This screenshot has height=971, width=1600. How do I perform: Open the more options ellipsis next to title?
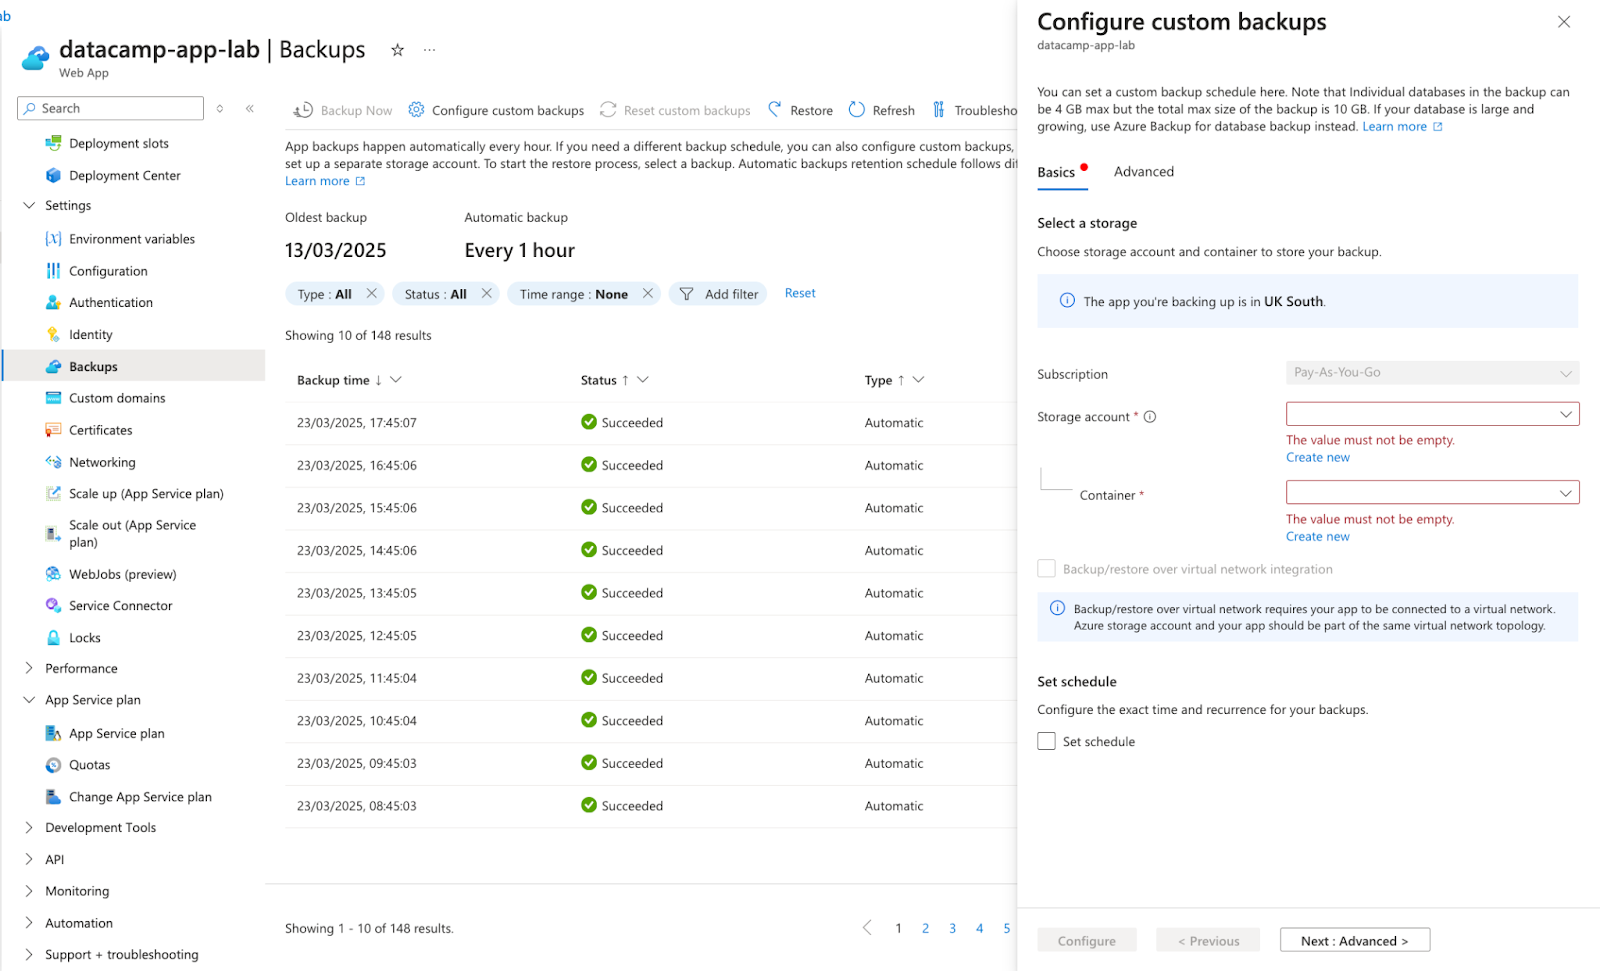(429, 50)
